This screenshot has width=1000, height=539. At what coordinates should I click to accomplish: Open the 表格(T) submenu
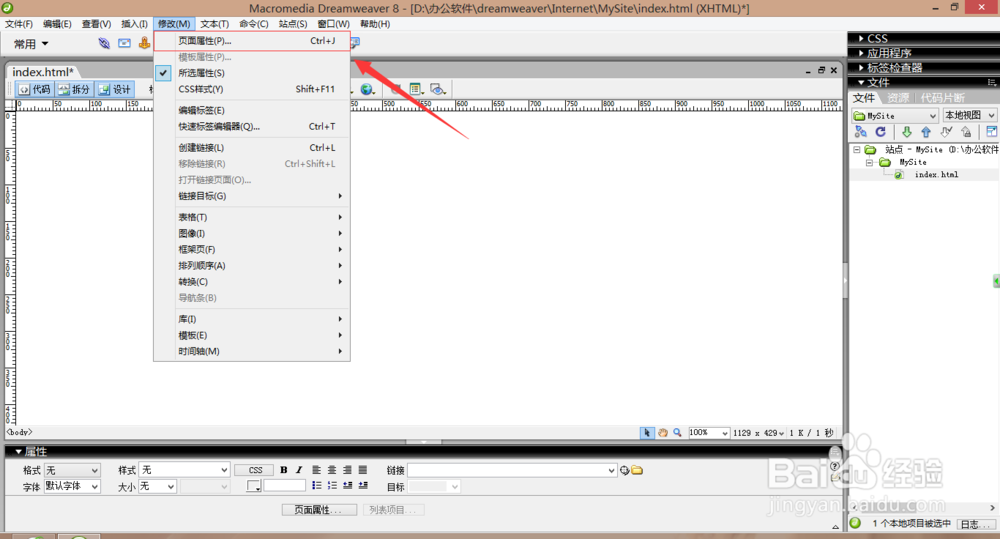252,217
